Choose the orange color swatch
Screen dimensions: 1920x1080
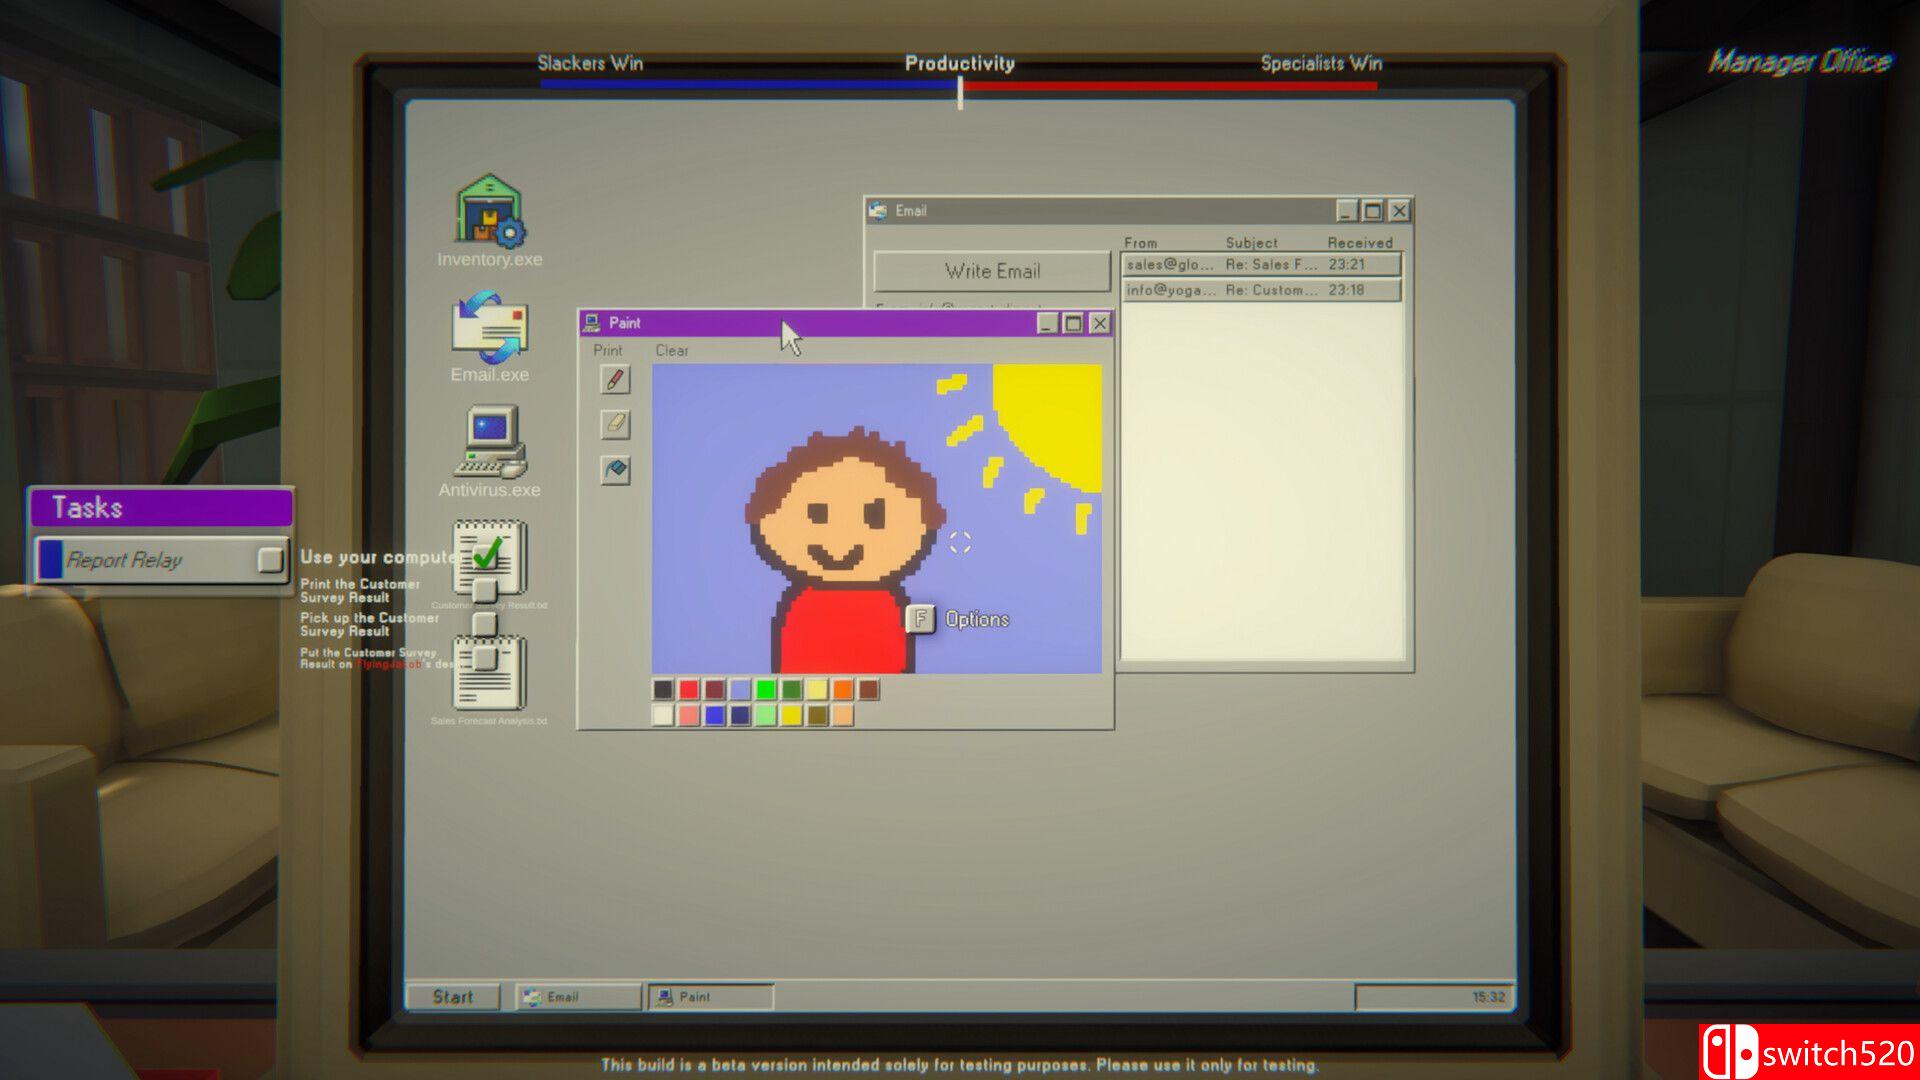[843, 689]
